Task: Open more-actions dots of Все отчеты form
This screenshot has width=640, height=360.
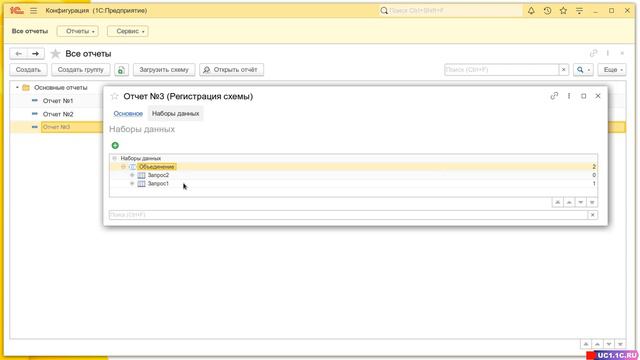Action: coord(608,53)
